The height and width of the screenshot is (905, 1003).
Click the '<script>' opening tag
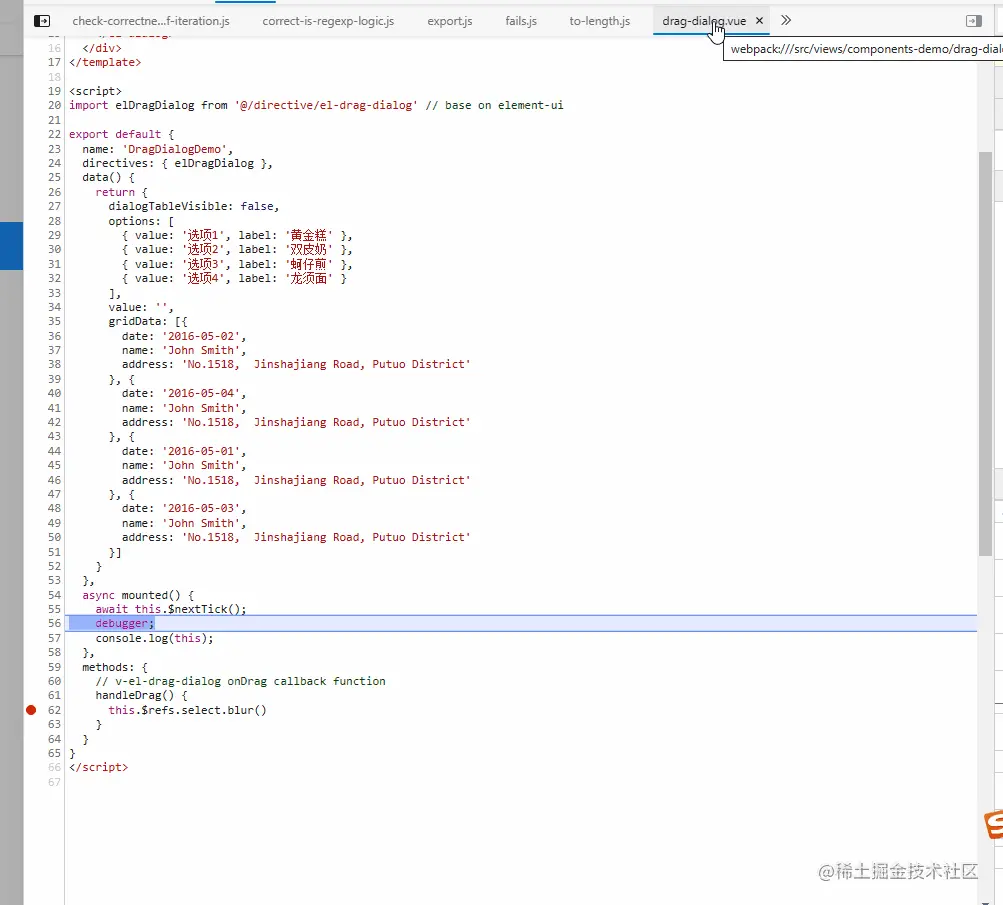coord(95,91)
